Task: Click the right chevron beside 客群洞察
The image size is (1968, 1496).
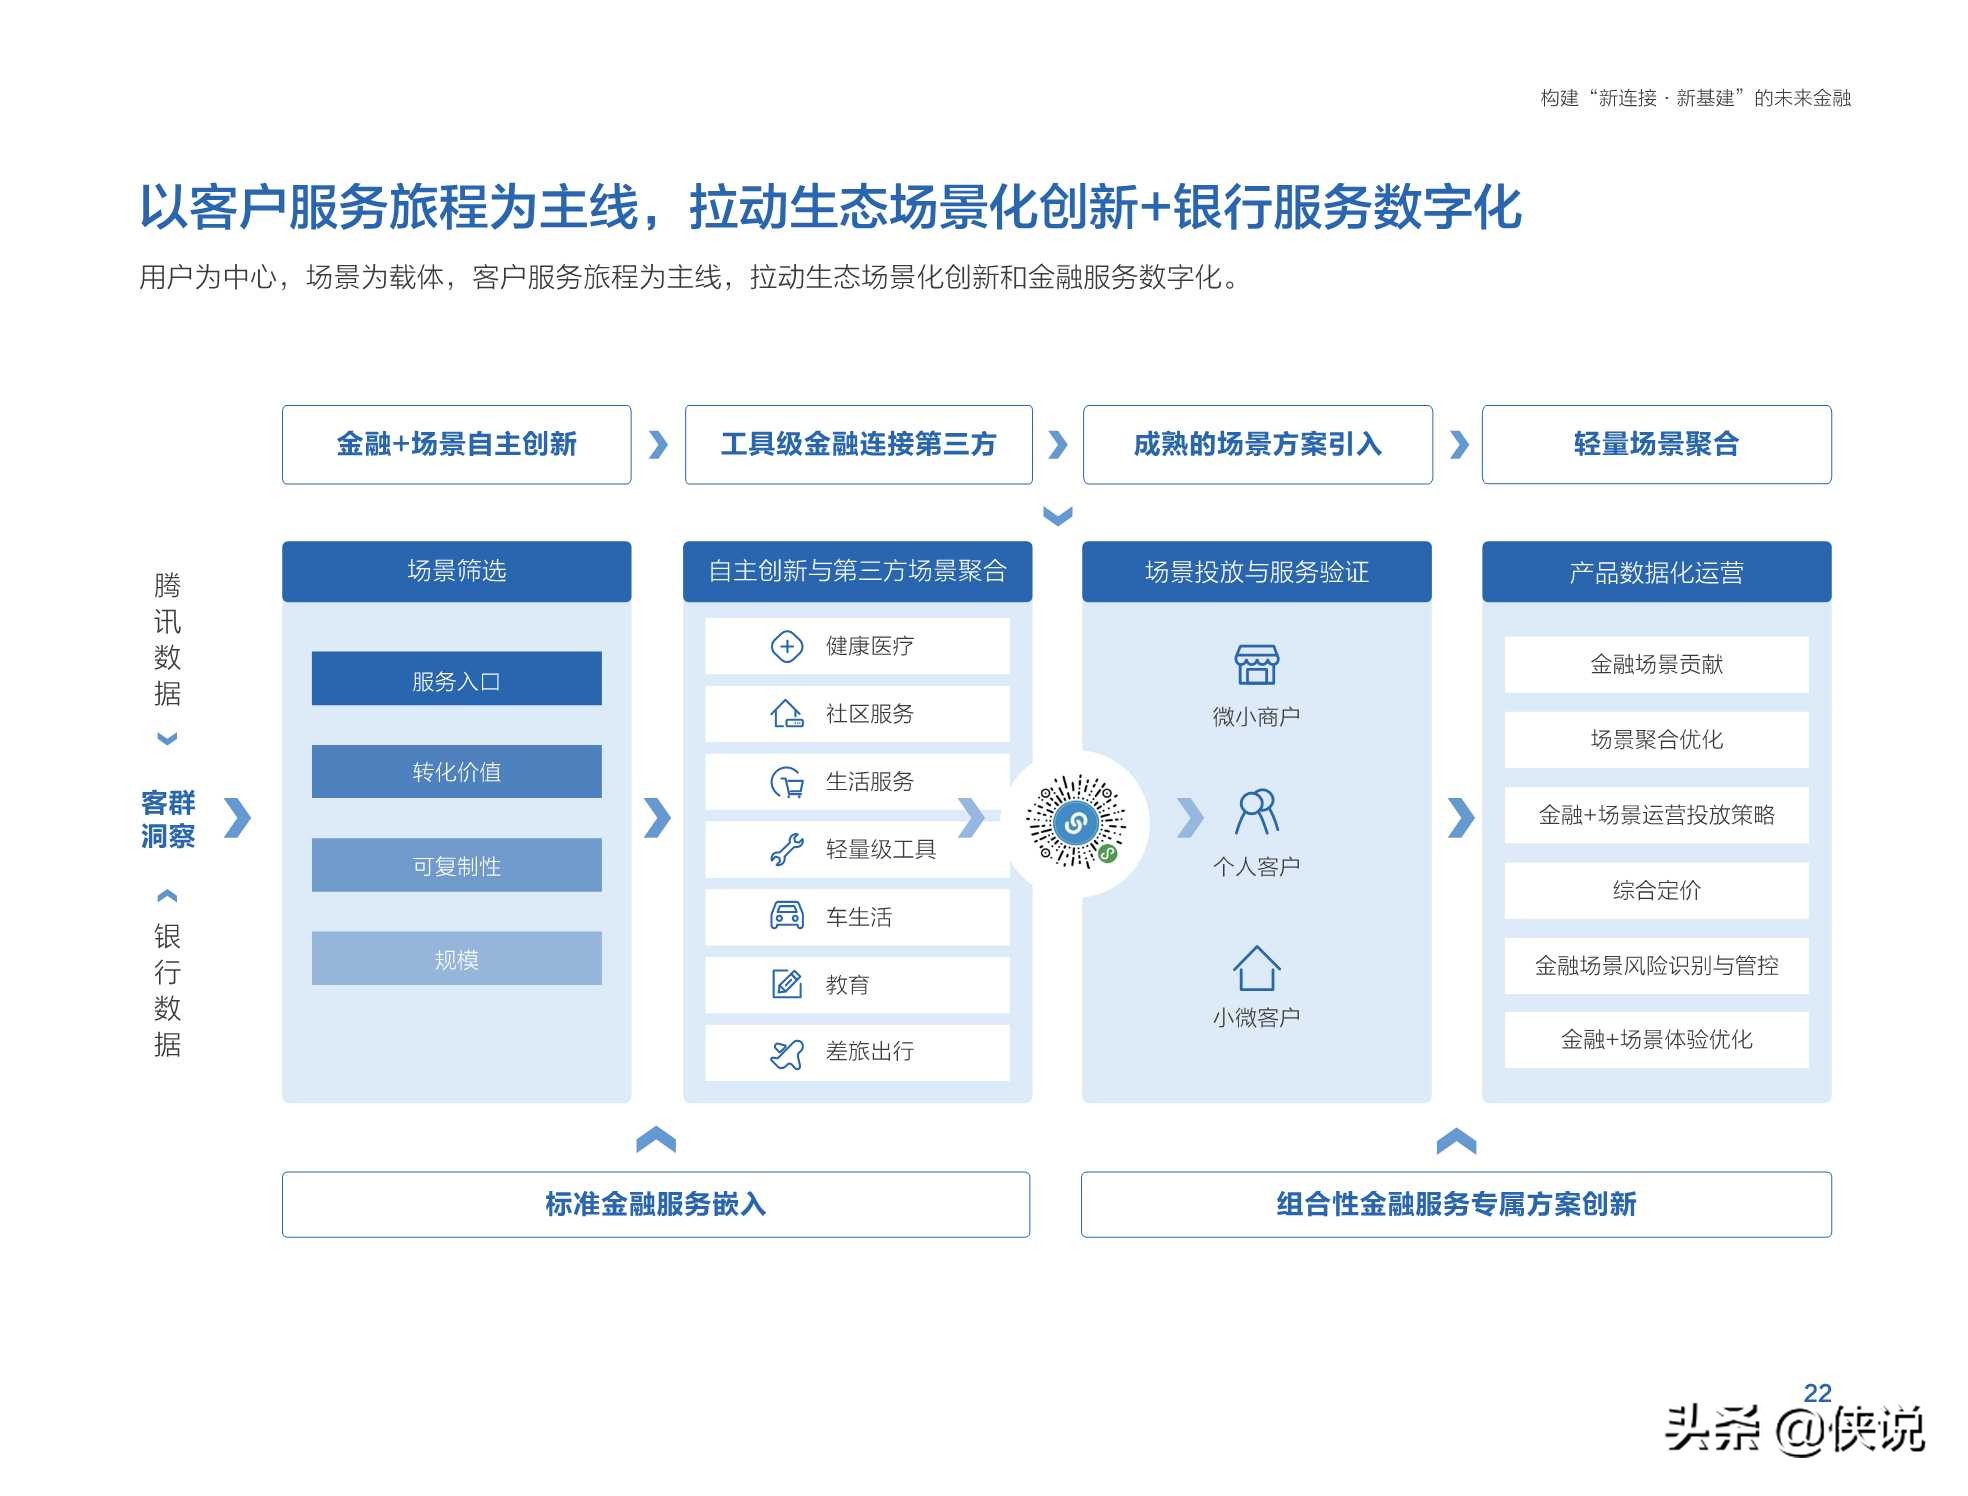Action: pos(237,817)
